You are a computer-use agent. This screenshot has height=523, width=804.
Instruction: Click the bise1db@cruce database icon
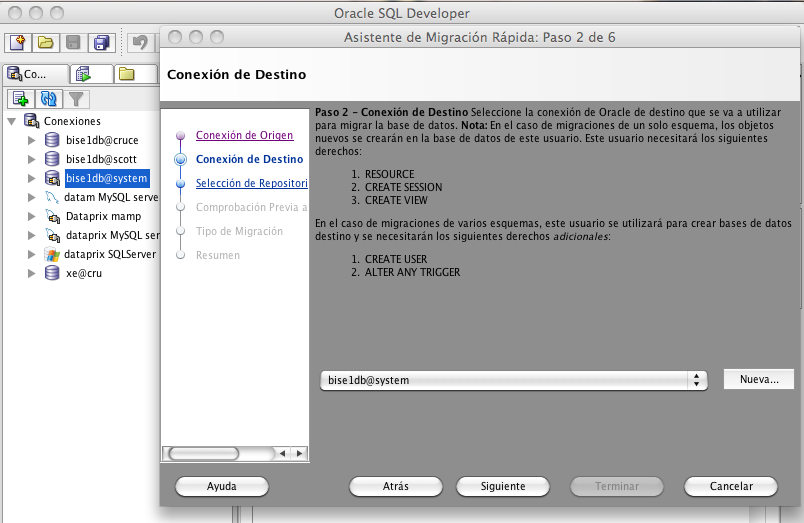tap(52, 140)
